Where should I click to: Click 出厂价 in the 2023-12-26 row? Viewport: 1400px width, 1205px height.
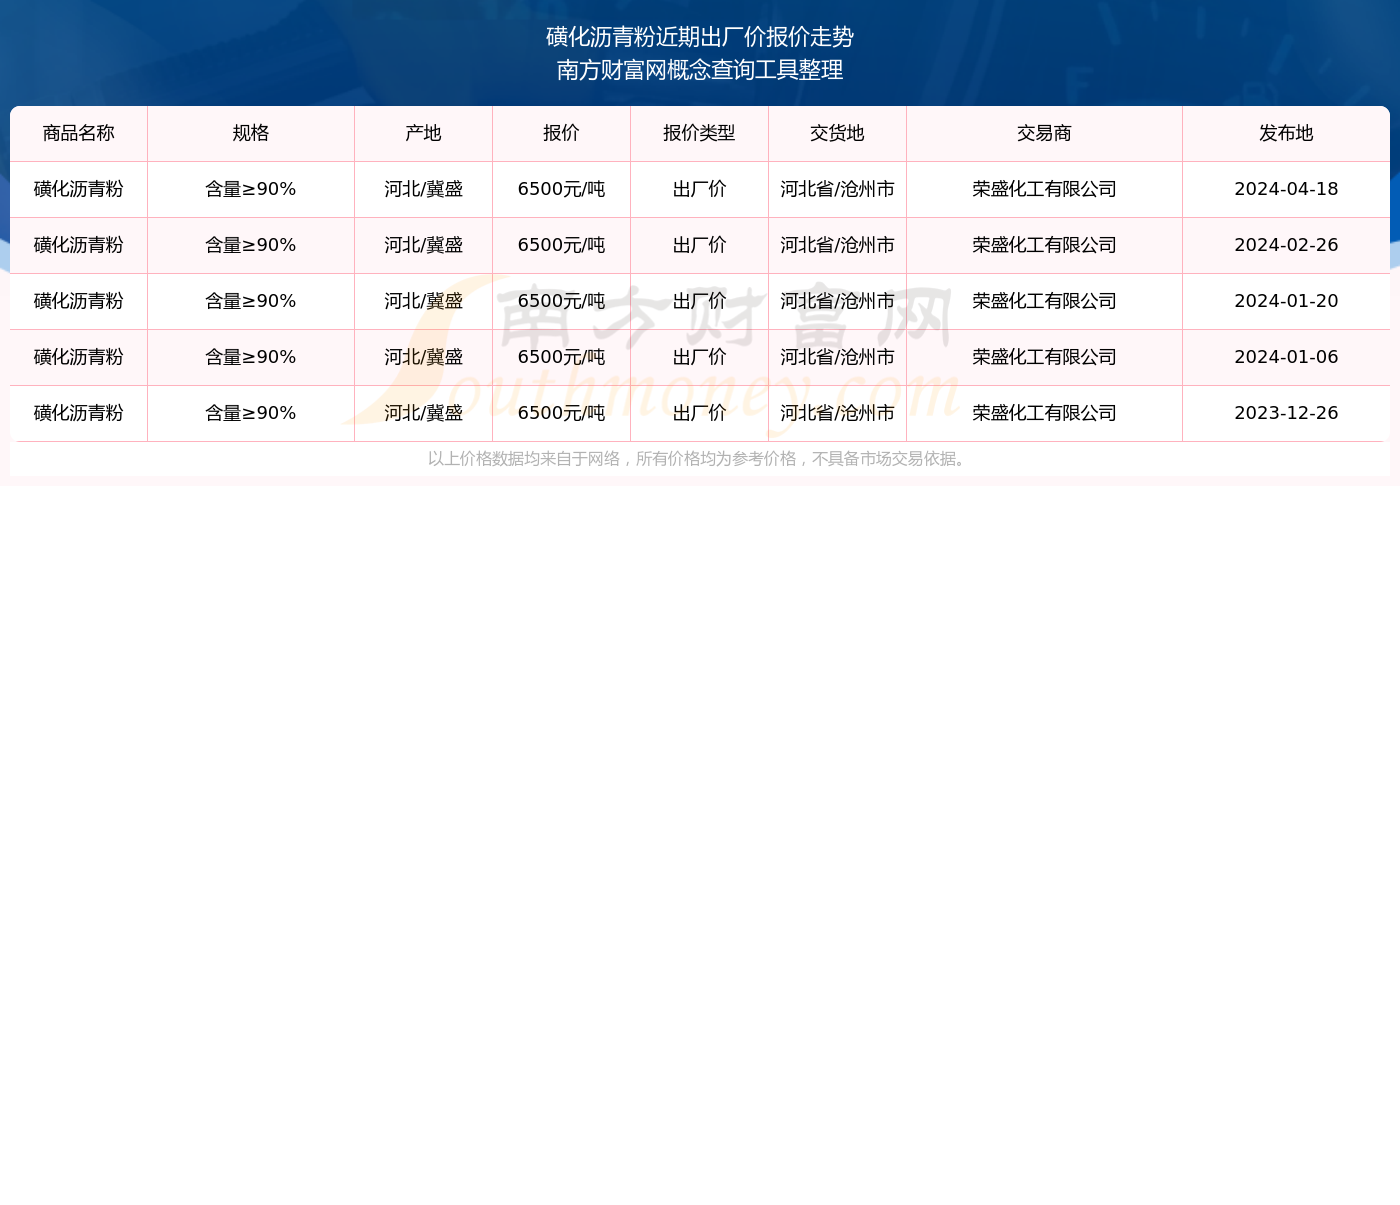699,413
